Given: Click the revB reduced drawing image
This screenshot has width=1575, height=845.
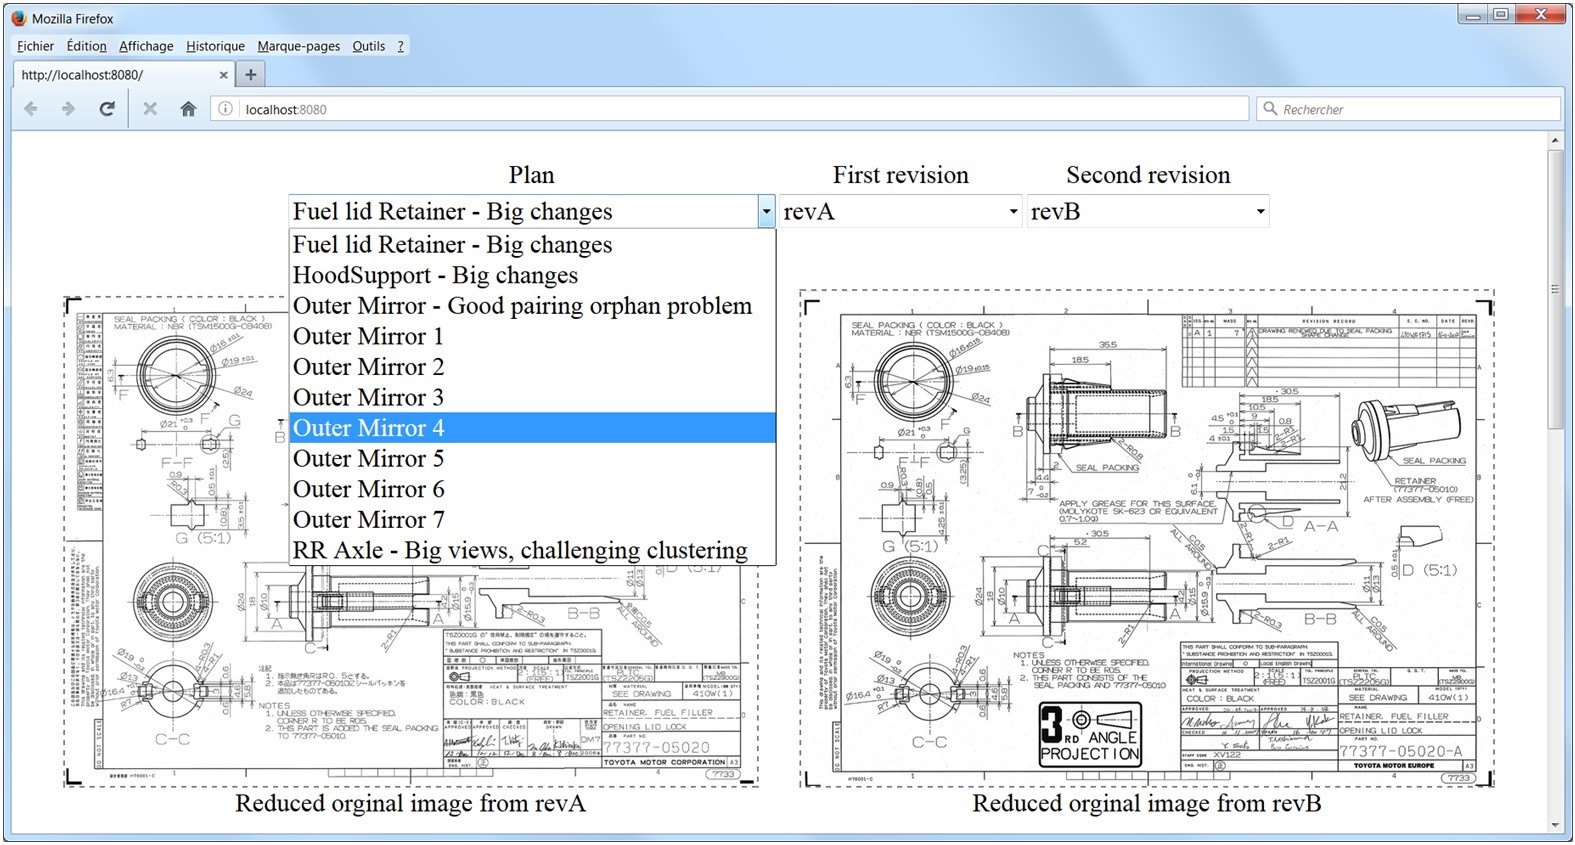Looking at the screenshot, I should (x=1147, y=539).
